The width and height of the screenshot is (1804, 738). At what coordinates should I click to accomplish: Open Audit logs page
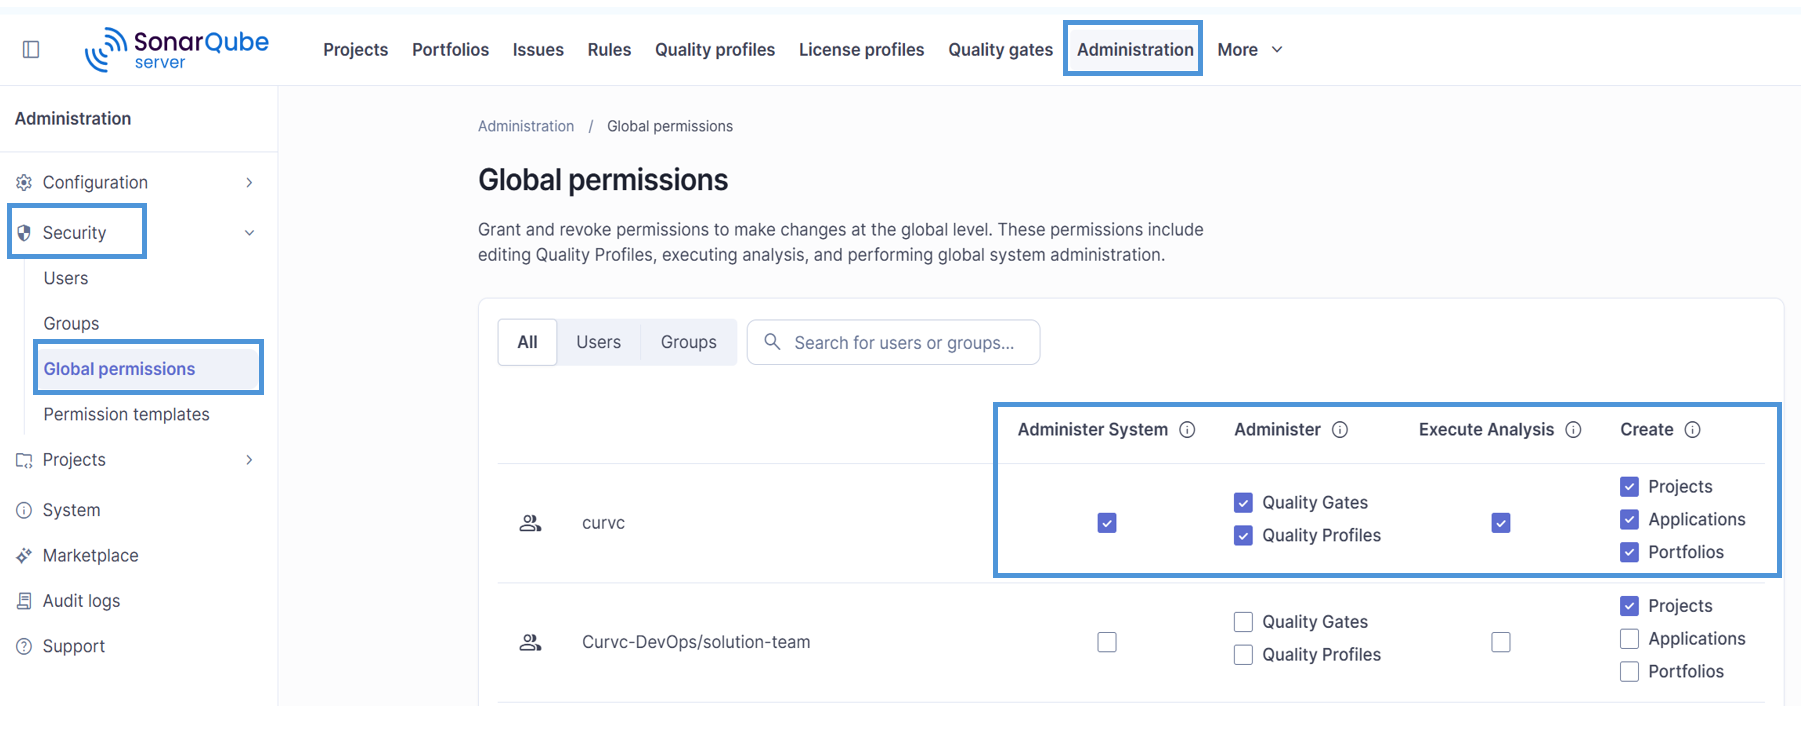(81, 601)
